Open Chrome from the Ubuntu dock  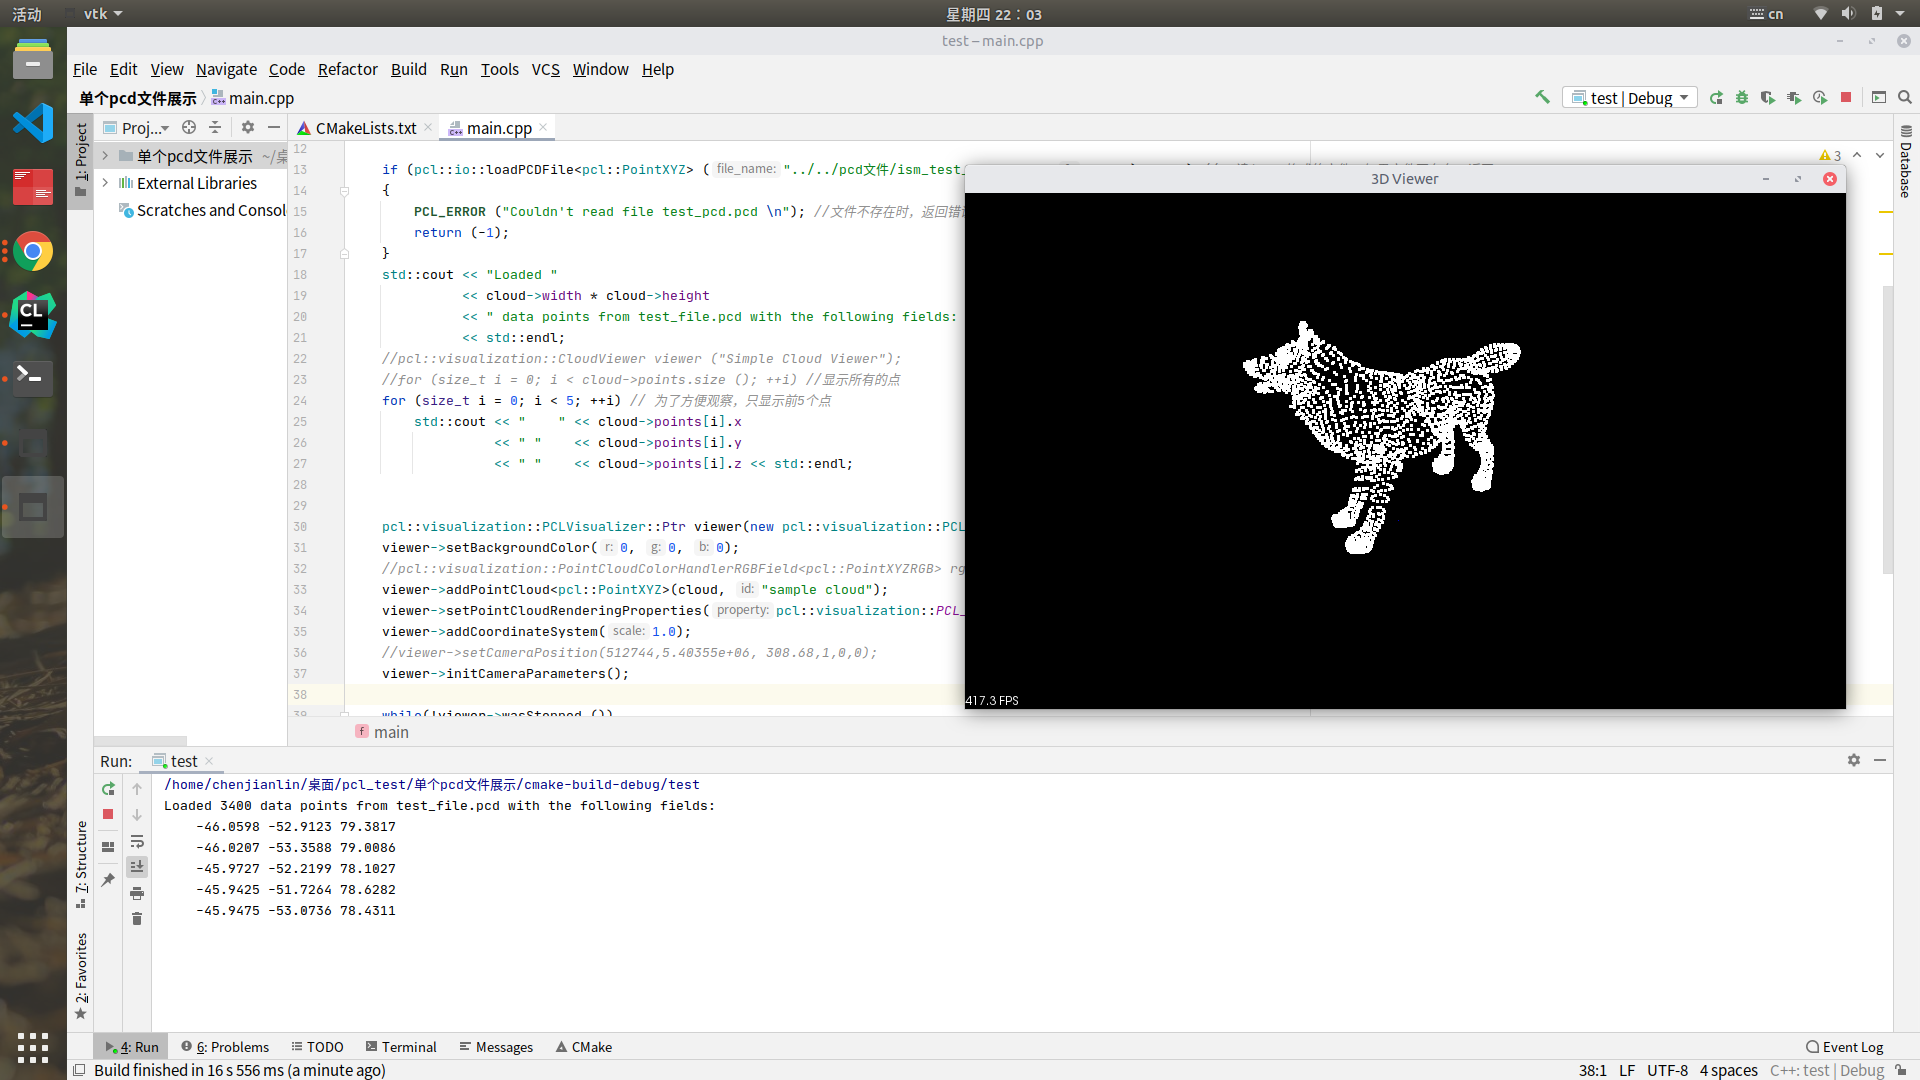33,252
